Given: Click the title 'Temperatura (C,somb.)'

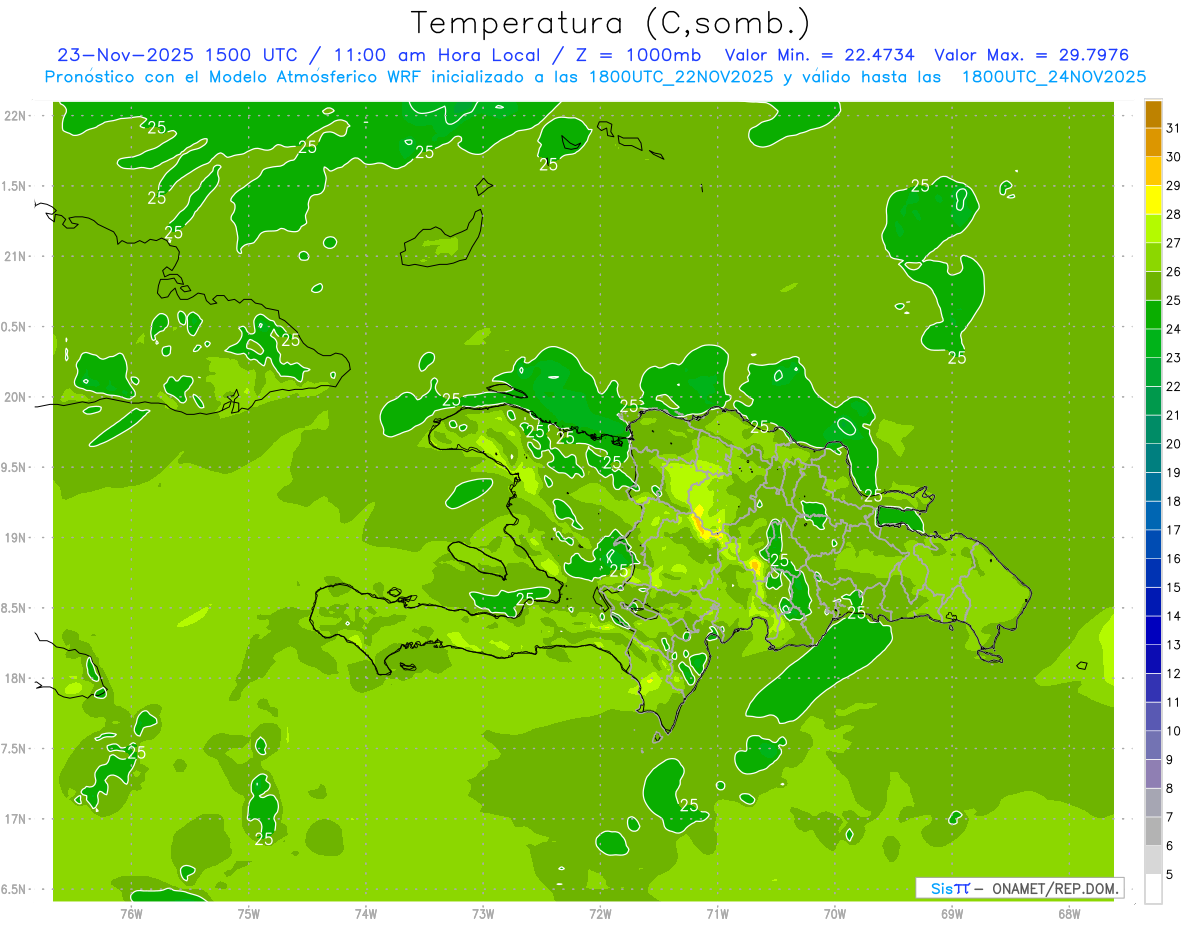Looking at the screenshot, I should click(x=610, y=24).
